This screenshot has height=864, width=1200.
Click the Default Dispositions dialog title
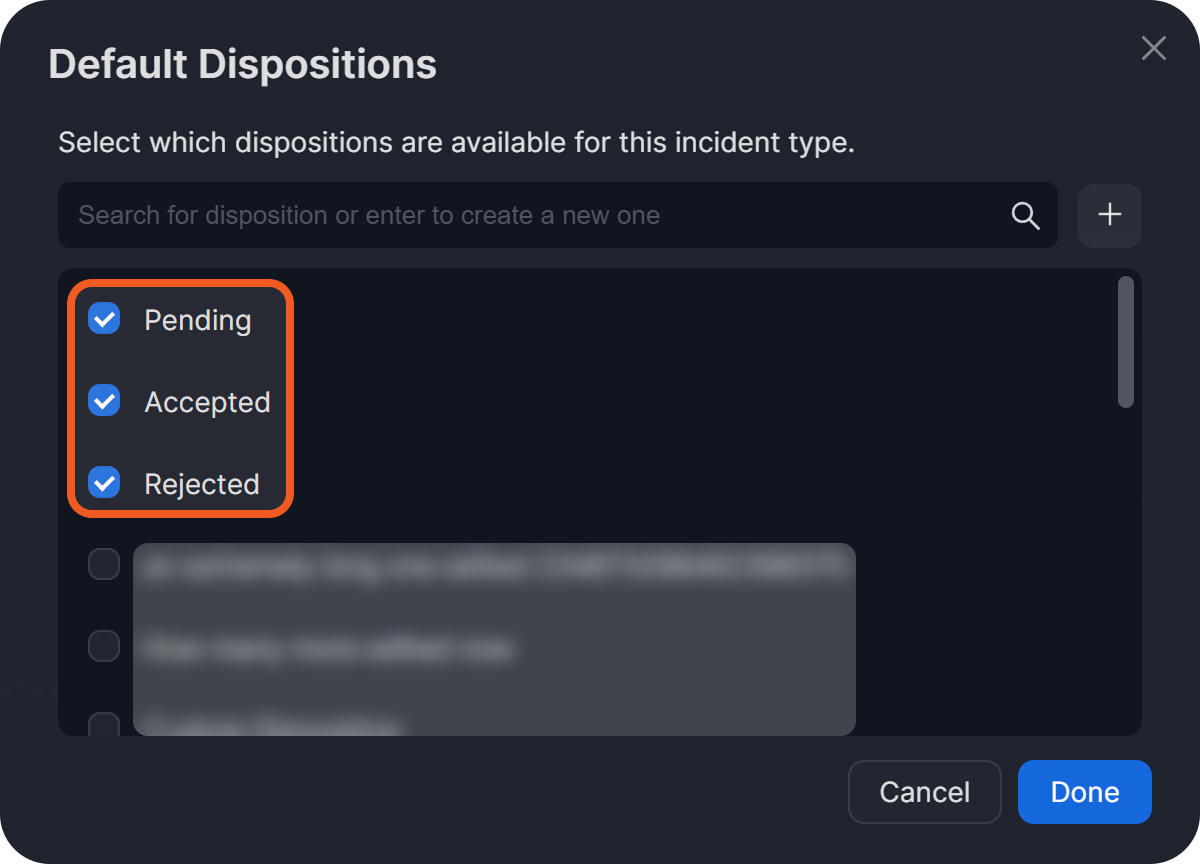tap(243, 65)
